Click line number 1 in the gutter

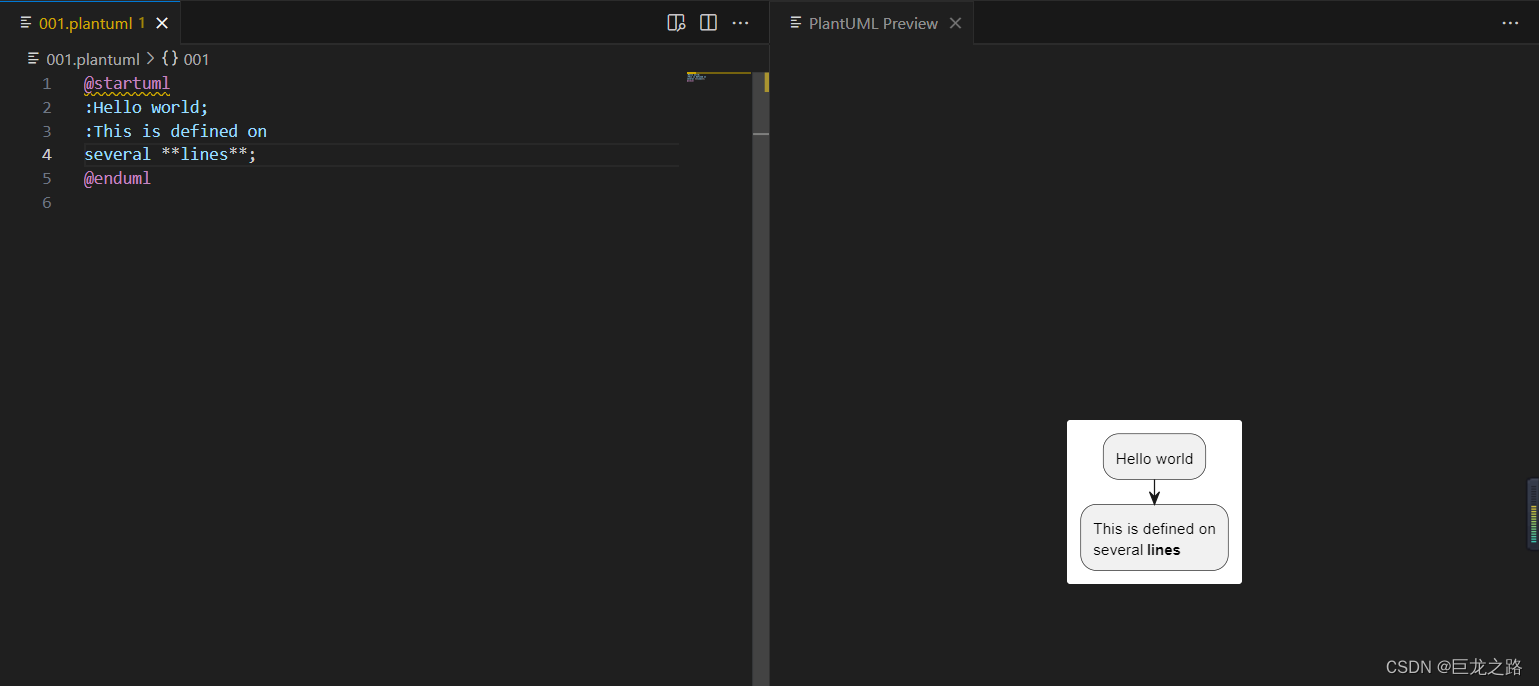click(46, 83)
